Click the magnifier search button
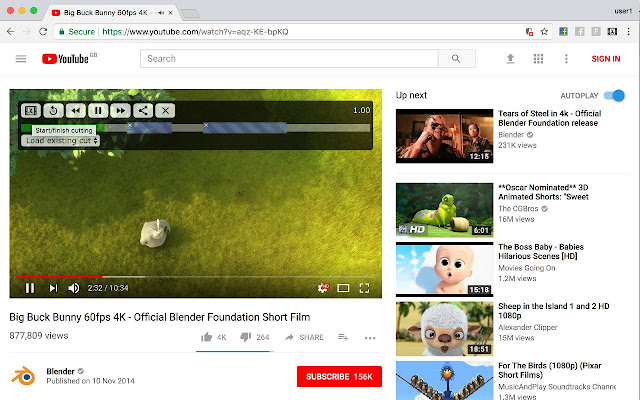The width and height of the screenshot is (640, 400). click(x=456, y=59)
